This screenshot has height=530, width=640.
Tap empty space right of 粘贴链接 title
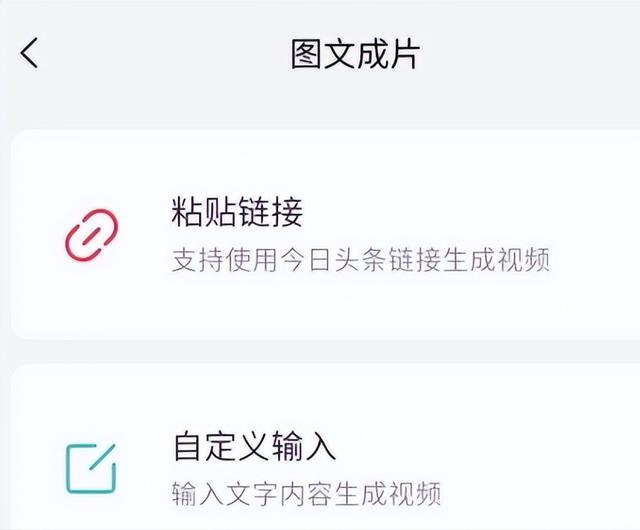[450, 212]
